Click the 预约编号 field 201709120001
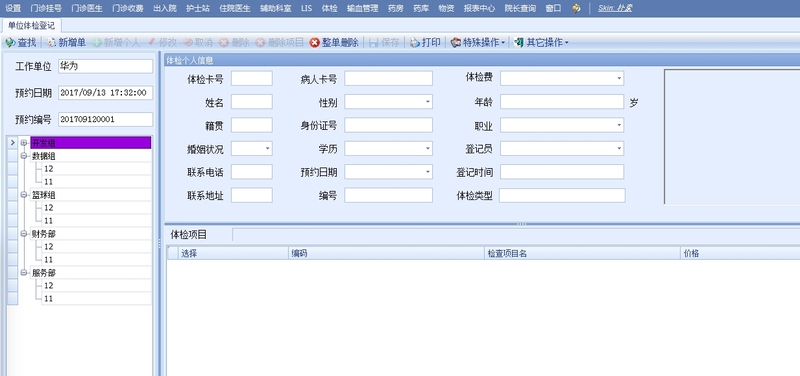The width and height of the screenshot is (800, 376). tap(106, 119)
